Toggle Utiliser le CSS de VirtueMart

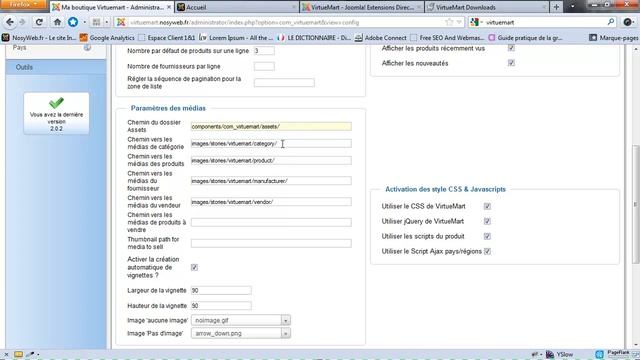point(487,206)
